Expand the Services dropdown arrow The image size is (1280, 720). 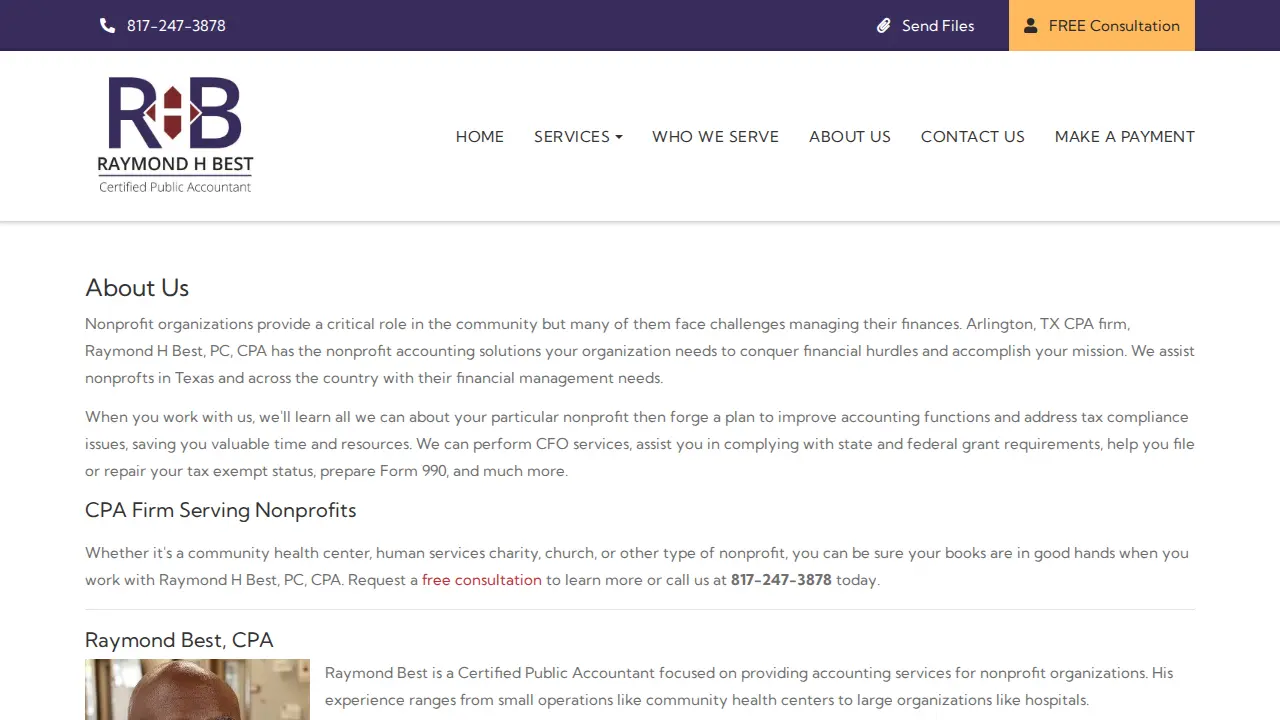(x=619, y=137)
